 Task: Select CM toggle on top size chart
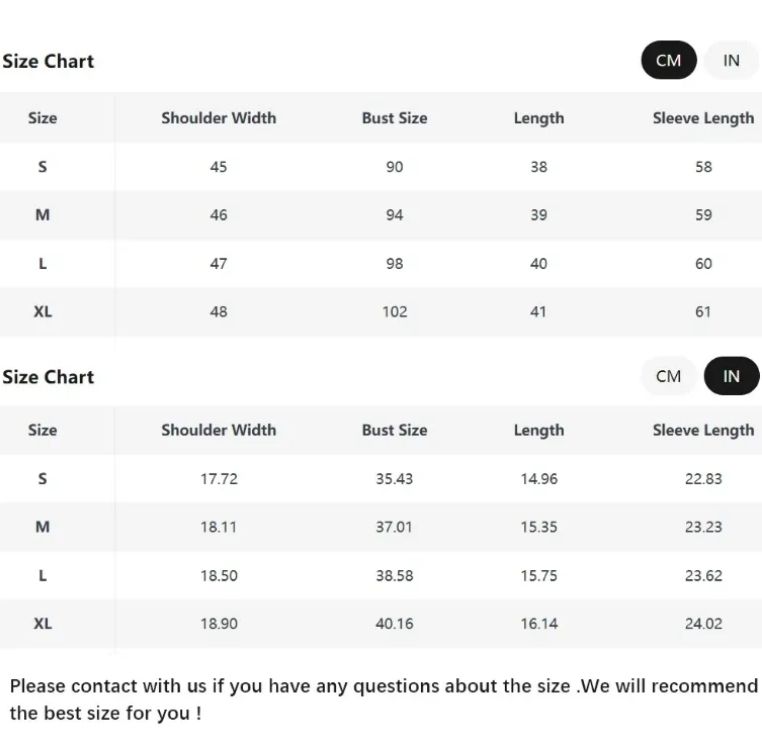[x=669, y=60]
